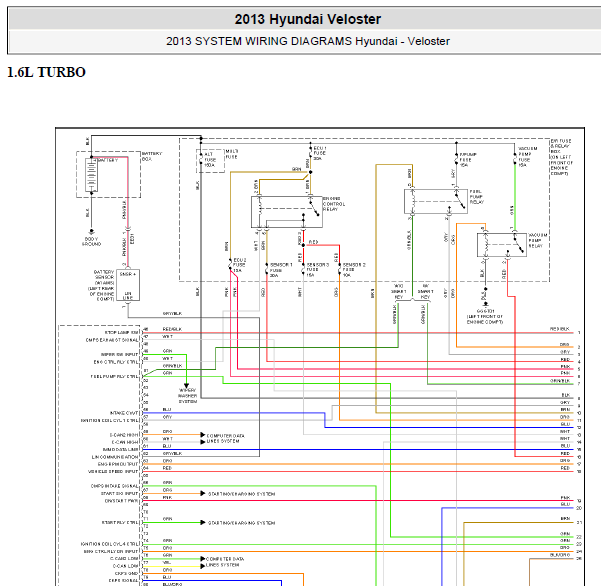
Task: Select the 'BATTERY SENSOR' description label
Action: (102, 285)
